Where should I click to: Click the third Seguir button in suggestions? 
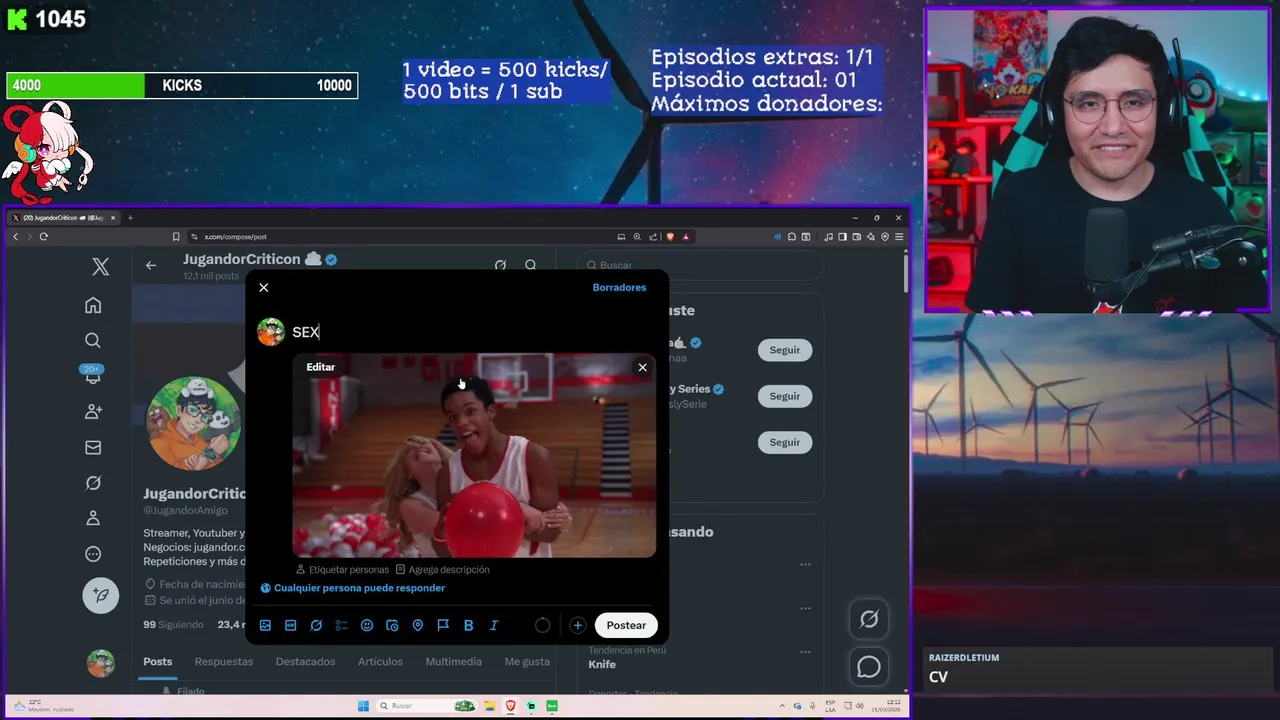click(x=785, y=442)
